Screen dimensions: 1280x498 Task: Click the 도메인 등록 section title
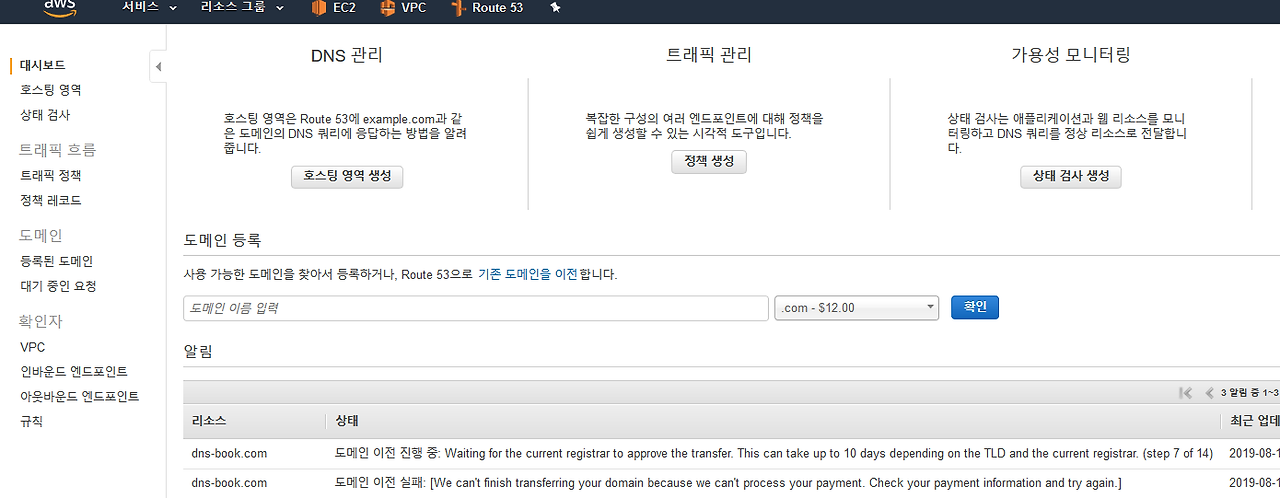[222, 240]
